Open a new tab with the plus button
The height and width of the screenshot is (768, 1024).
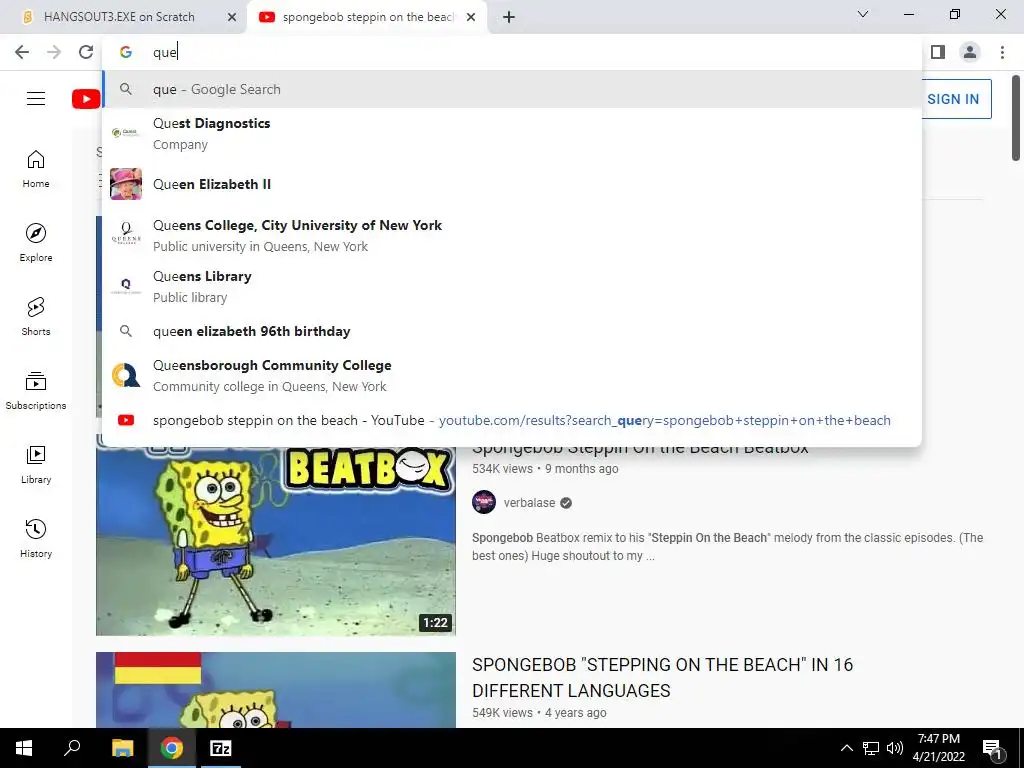509,17
